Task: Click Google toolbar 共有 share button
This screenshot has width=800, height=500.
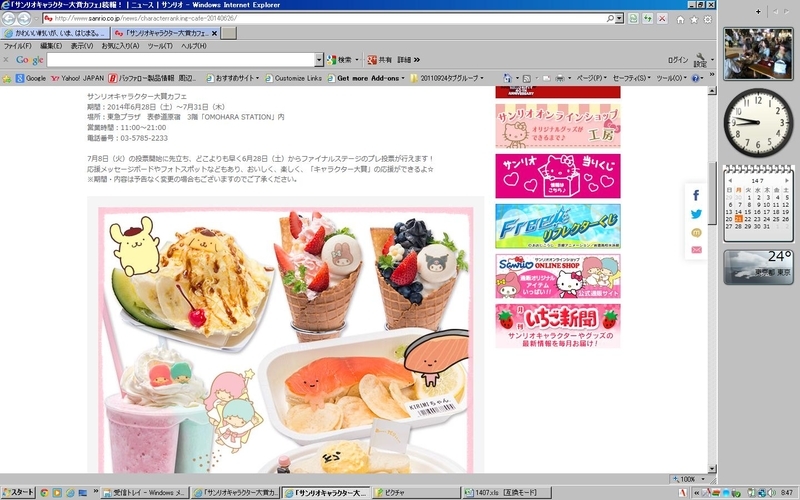Action: tap(380, 60)
